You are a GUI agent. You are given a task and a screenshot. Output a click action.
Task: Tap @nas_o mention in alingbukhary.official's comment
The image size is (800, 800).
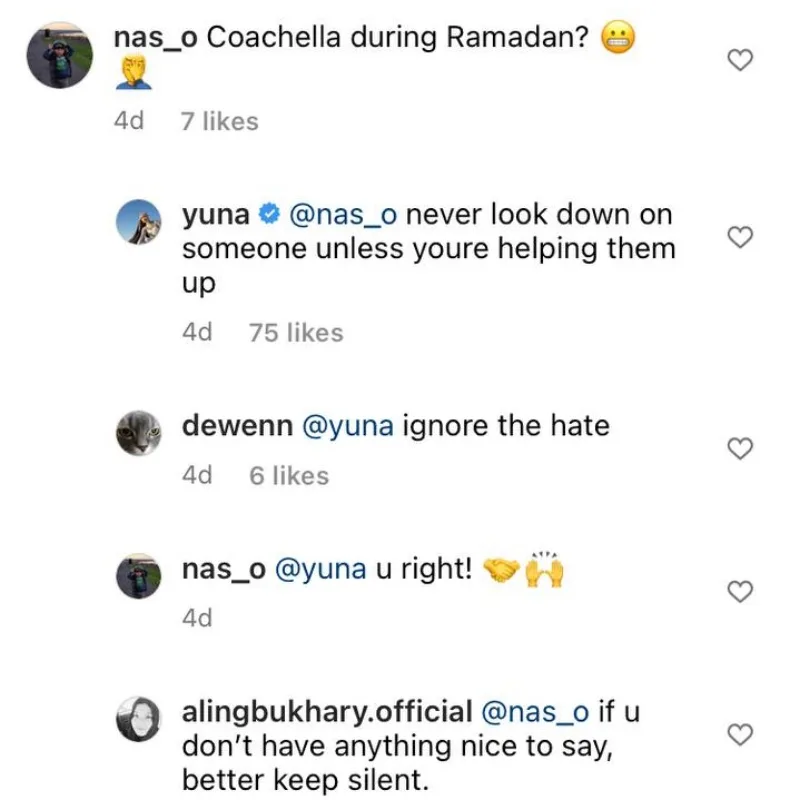(x=536, y=712)
